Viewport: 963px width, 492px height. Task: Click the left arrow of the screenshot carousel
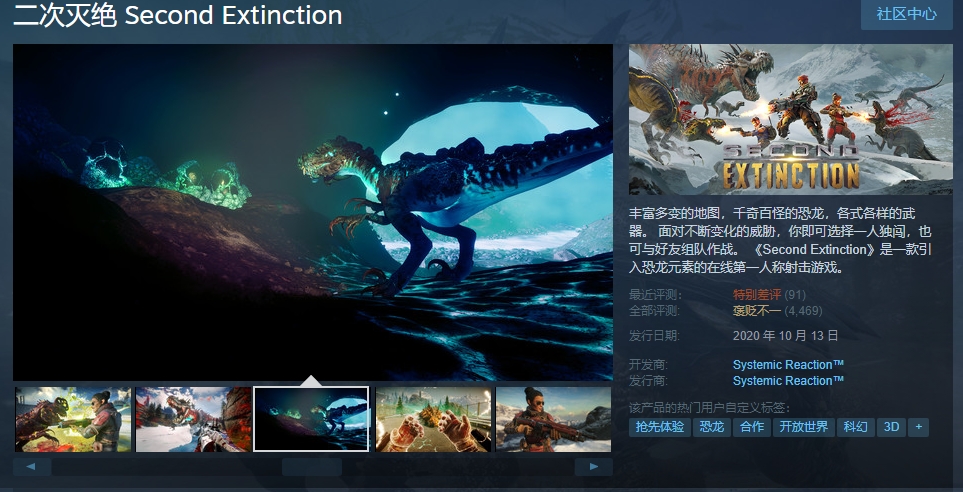click(x=31, y=467)
